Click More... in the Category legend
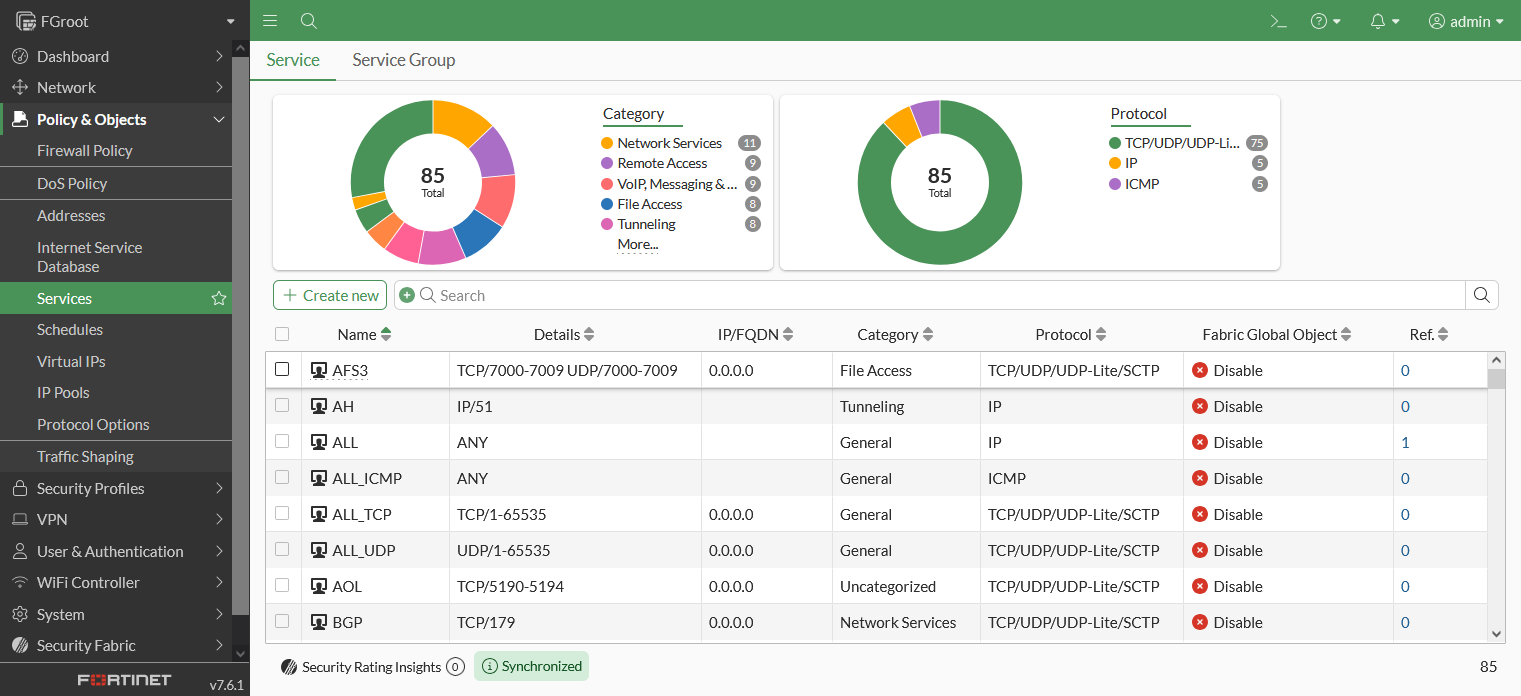Screen dimensions: 1521x696 click(637, 244)
